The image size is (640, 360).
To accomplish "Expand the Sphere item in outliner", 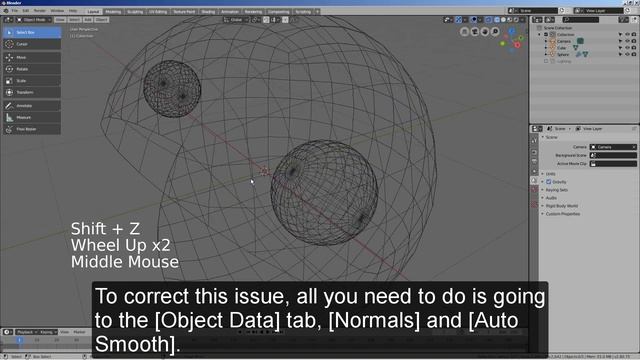I will click(546, 54).
